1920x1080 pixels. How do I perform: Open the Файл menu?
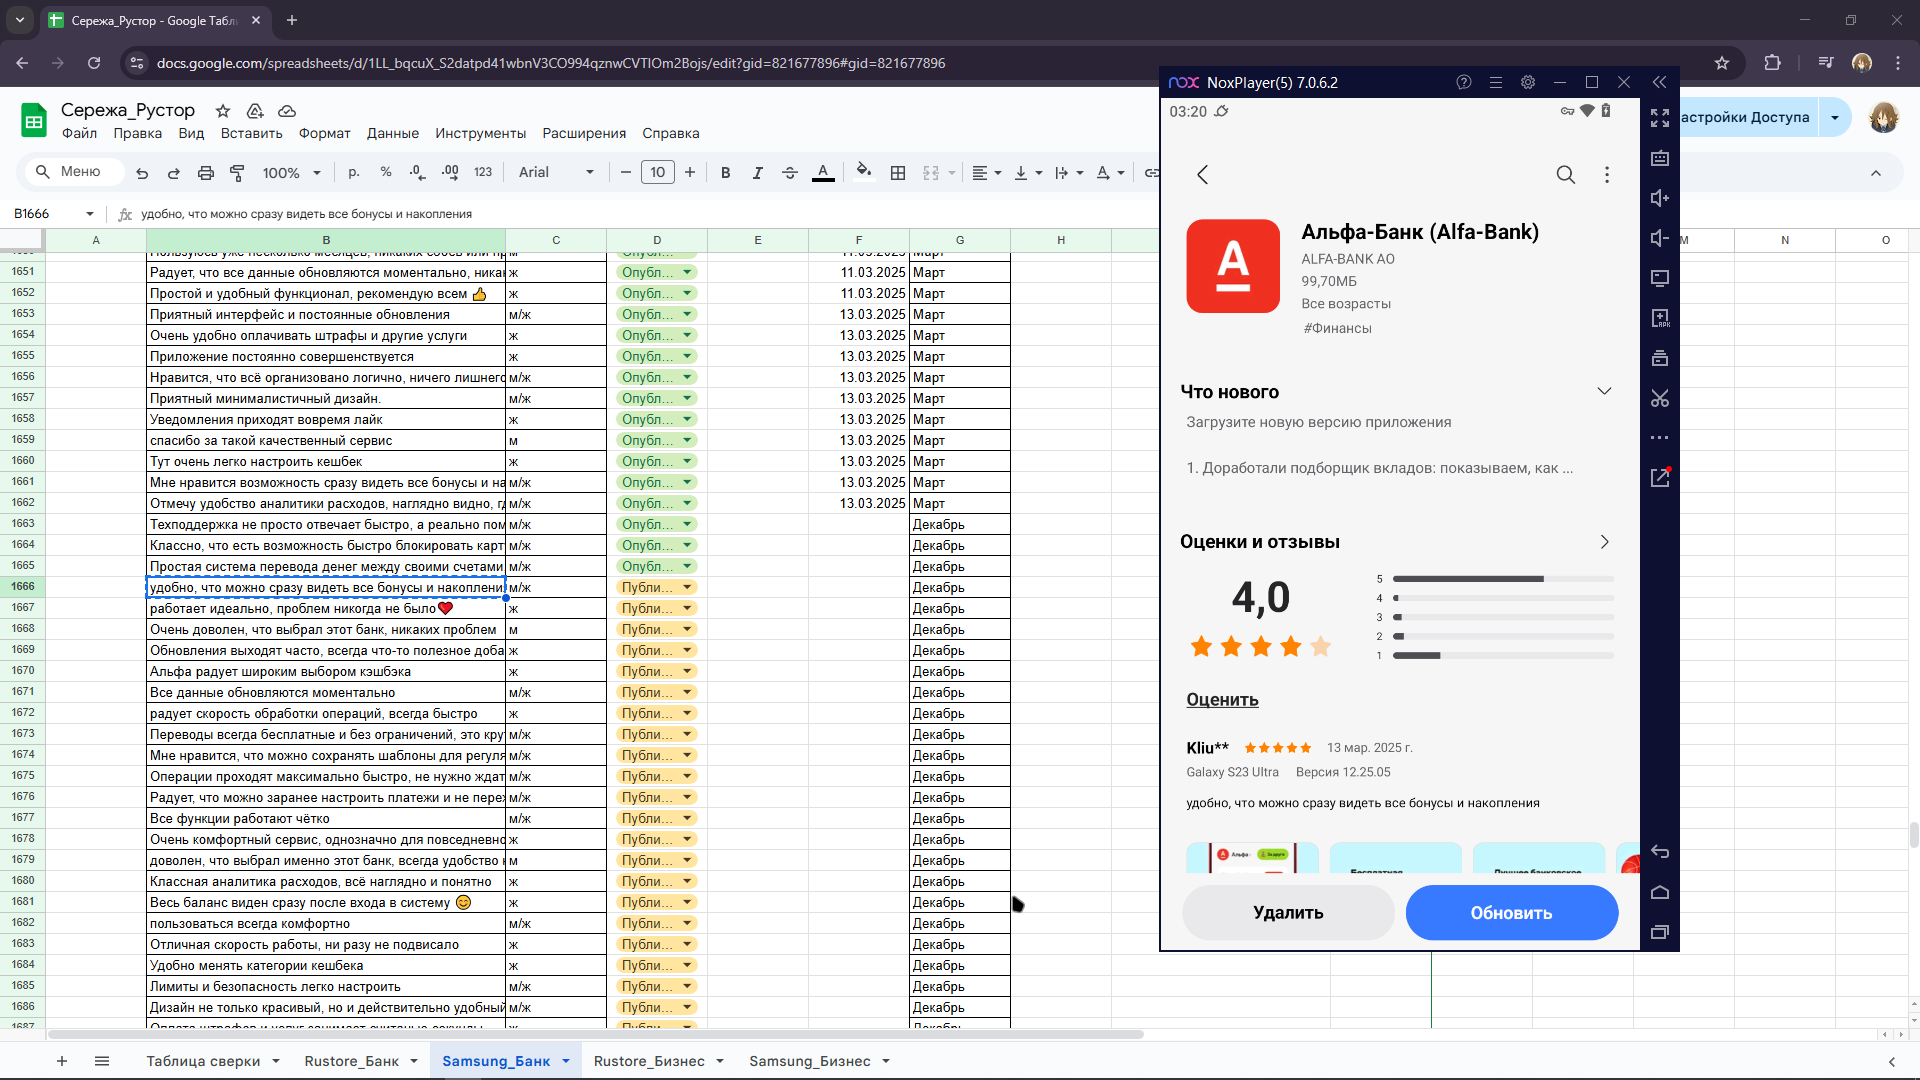pos(79,133)
